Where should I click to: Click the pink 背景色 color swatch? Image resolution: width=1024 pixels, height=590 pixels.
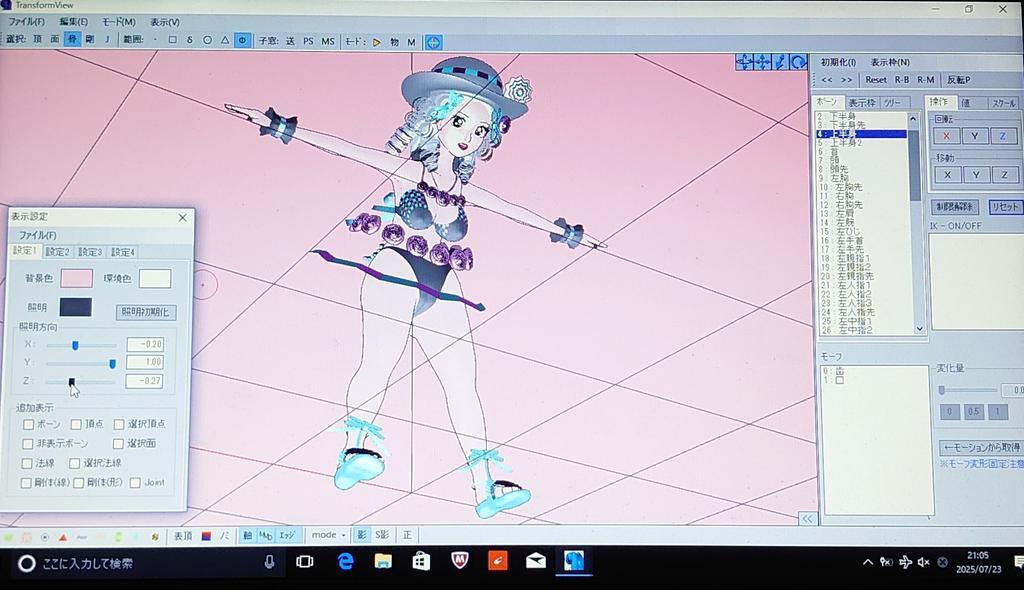(x=76, y=278)
